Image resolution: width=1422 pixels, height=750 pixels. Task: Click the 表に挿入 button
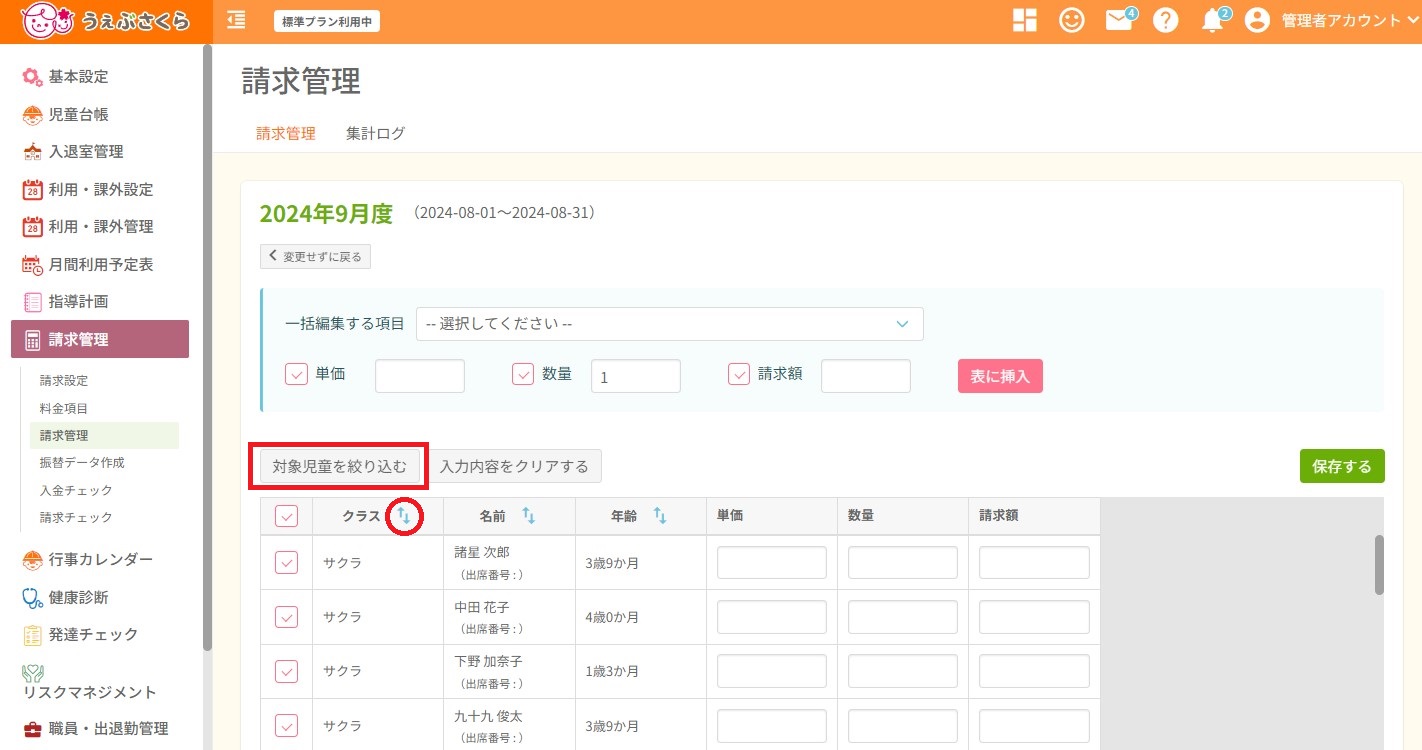(1000, 376)
